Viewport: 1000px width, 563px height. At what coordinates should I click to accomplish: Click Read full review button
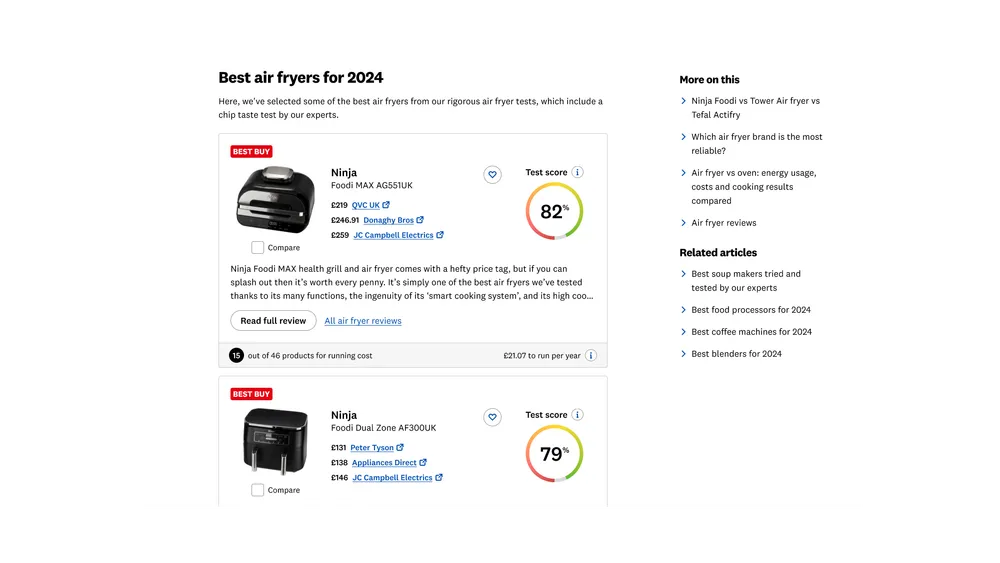(x=273, y=321)
